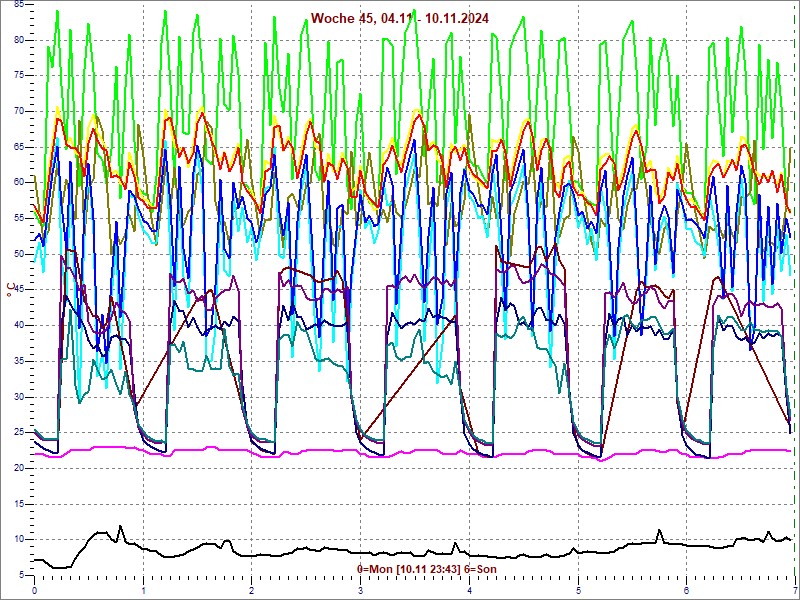Select the y-axis tick label 50
The width and height of the screenshot is (800, 600).
click(x=19, y=253)
